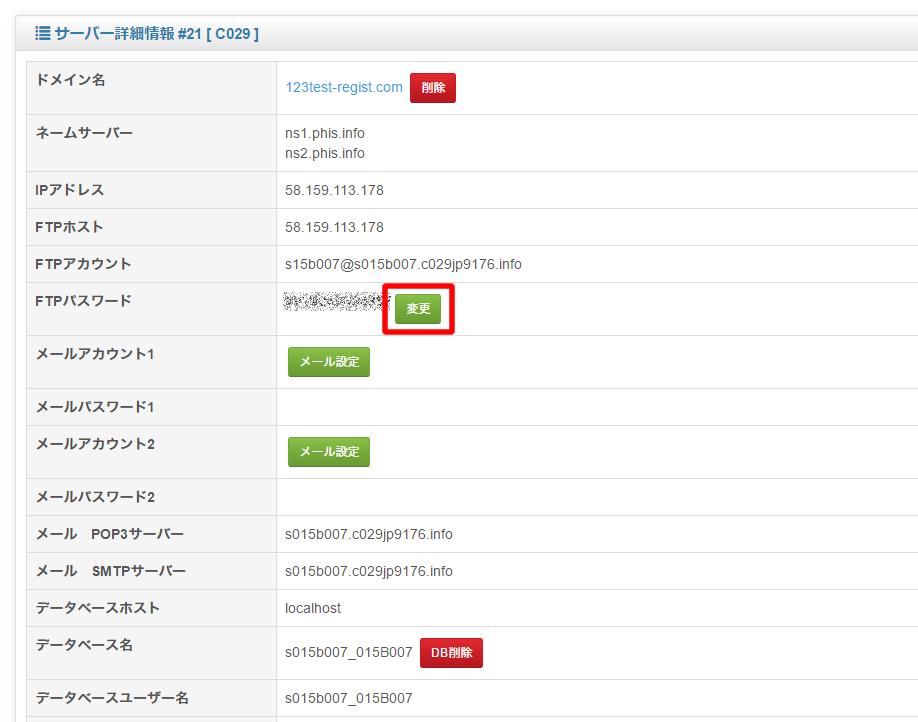Click the FTPホスト address value
Screen dimensions: 918x722
[x=334, y=227]
